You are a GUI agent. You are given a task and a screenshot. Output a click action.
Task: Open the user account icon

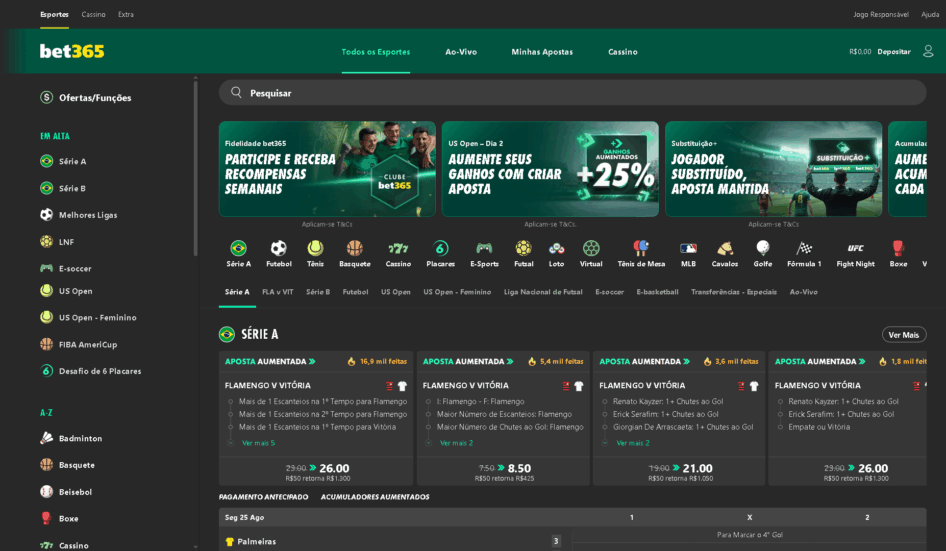(x=928, y=51)
